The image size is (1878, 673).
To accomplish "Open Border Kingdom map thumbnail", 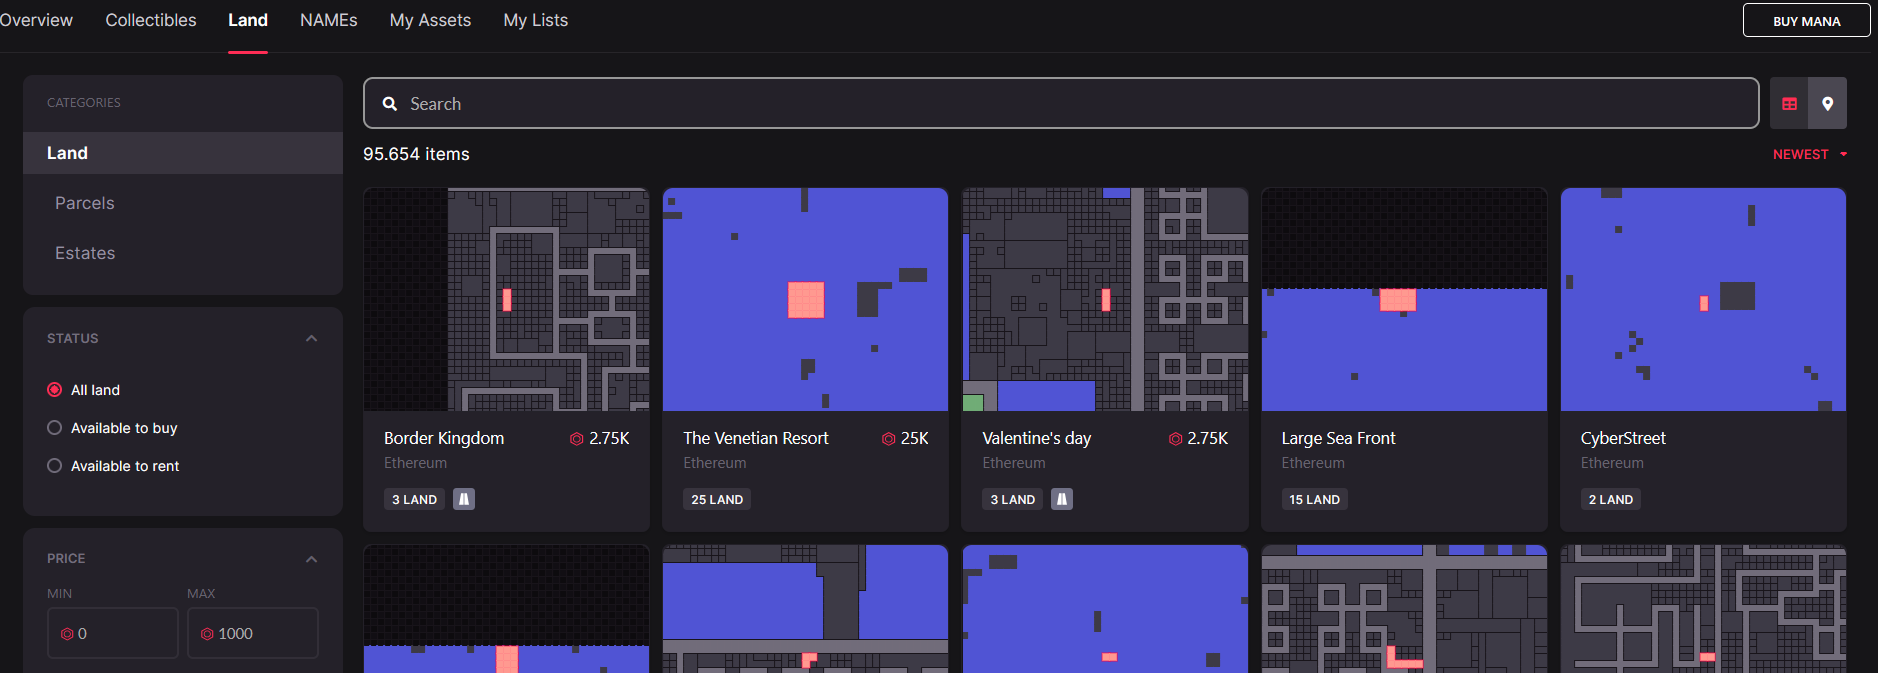I will point(506,299).
